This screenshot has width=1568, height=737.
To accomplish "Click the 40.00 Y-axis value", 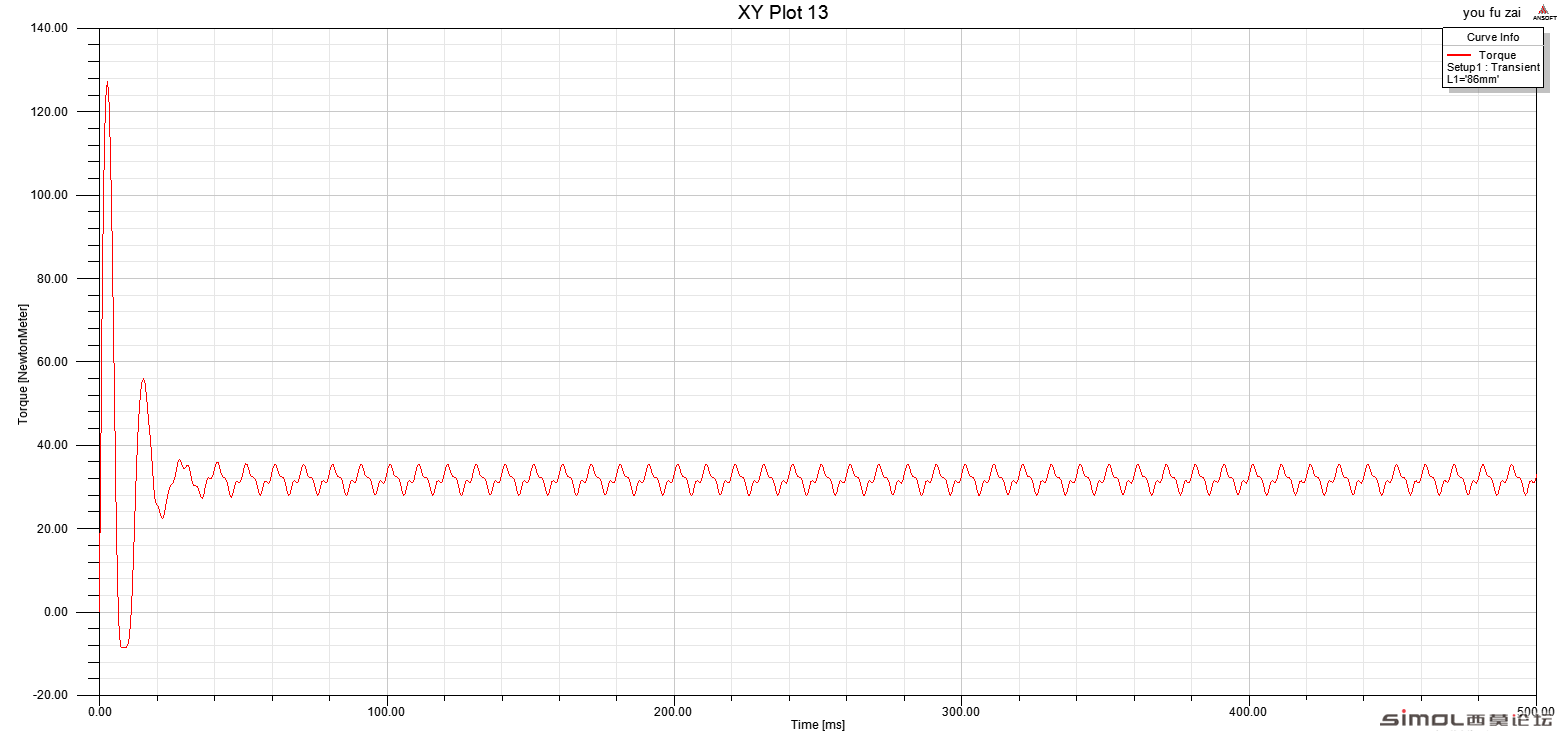I will pos(51,445).
